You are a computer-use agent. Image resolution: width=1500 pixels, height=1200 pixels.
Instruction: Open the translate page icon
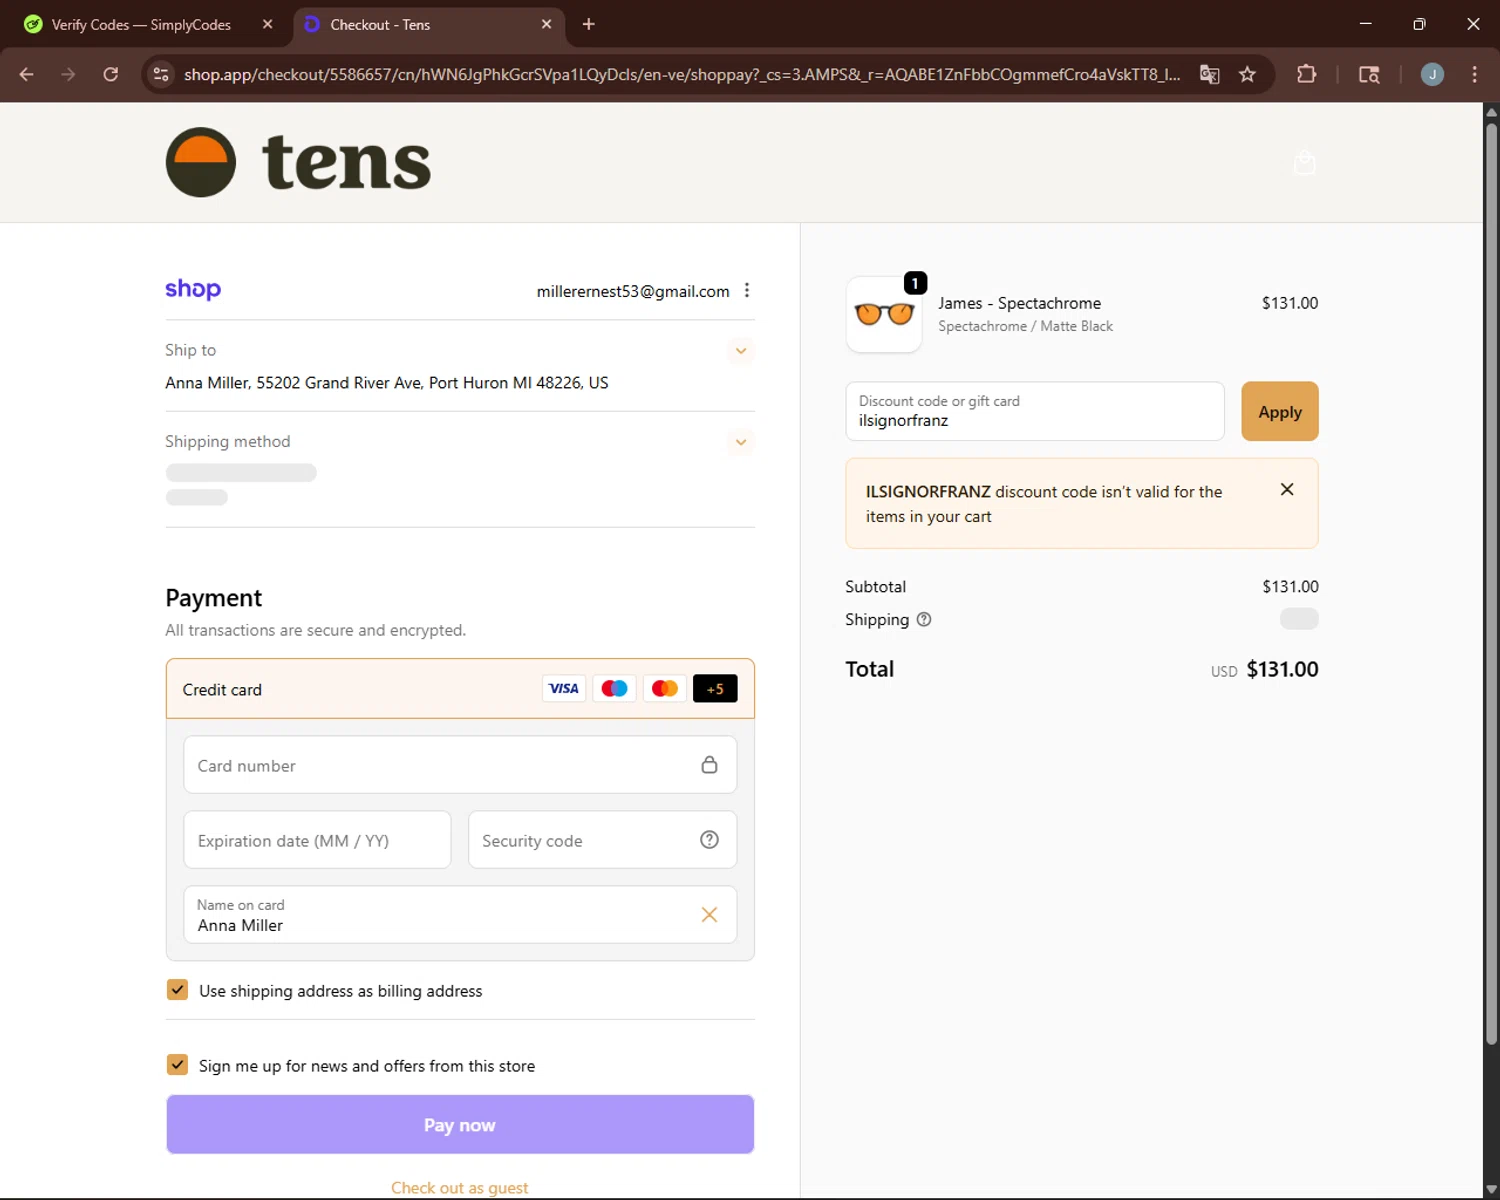click(x=1210, y=74)
